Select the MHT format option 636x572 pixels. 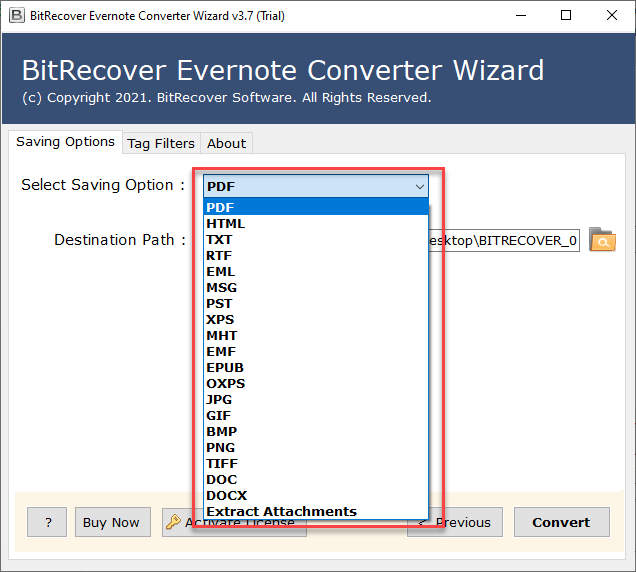(316, 335)
